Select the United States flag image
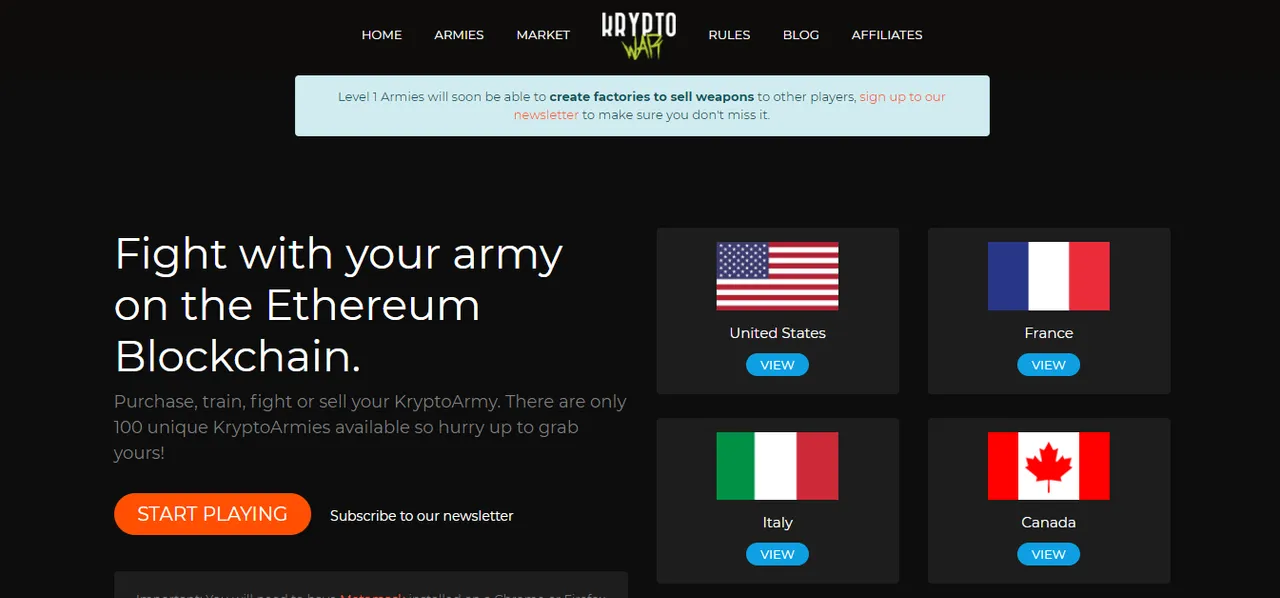The width and height of the screenshot is (1280, 598). (x=777, y=276)
